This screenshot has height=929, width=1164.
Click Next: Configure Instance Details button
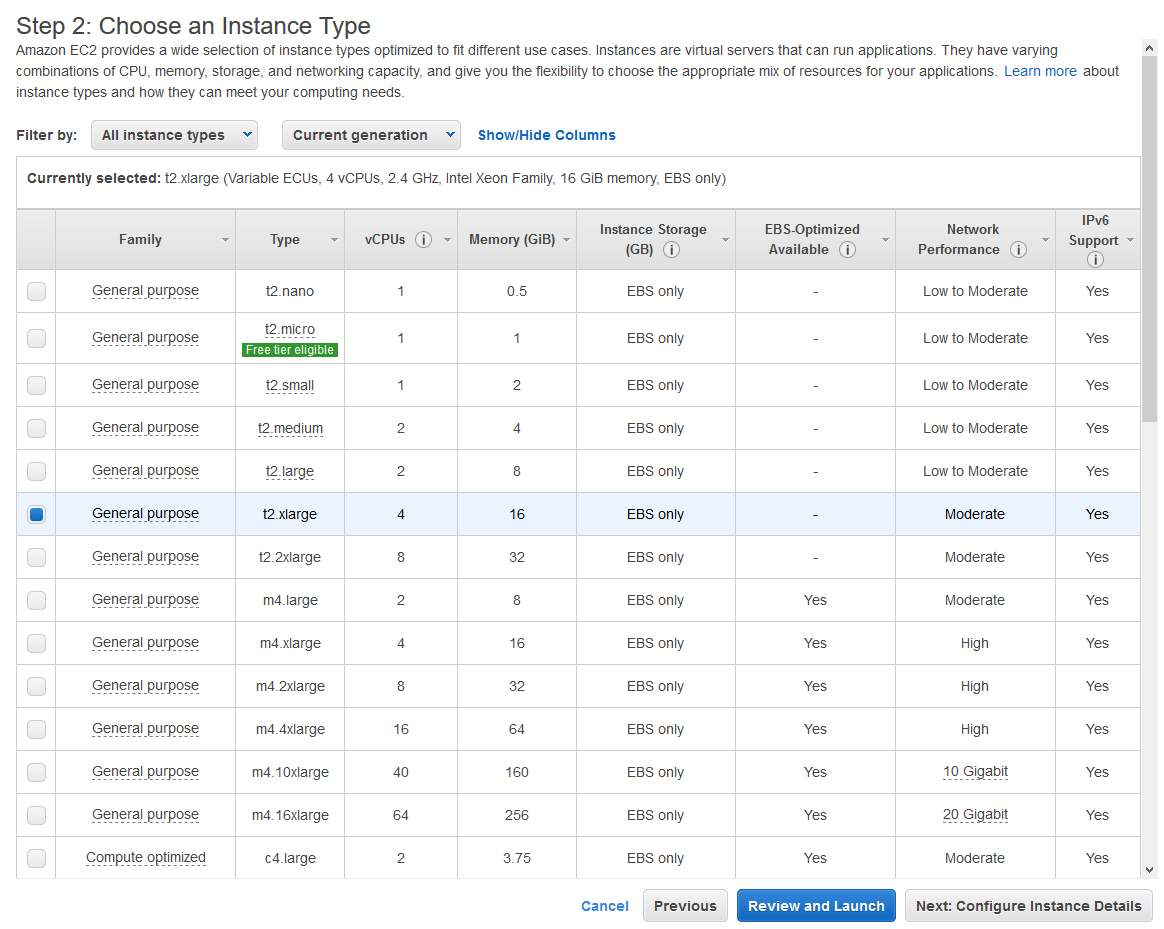[x=1028, y=906]
